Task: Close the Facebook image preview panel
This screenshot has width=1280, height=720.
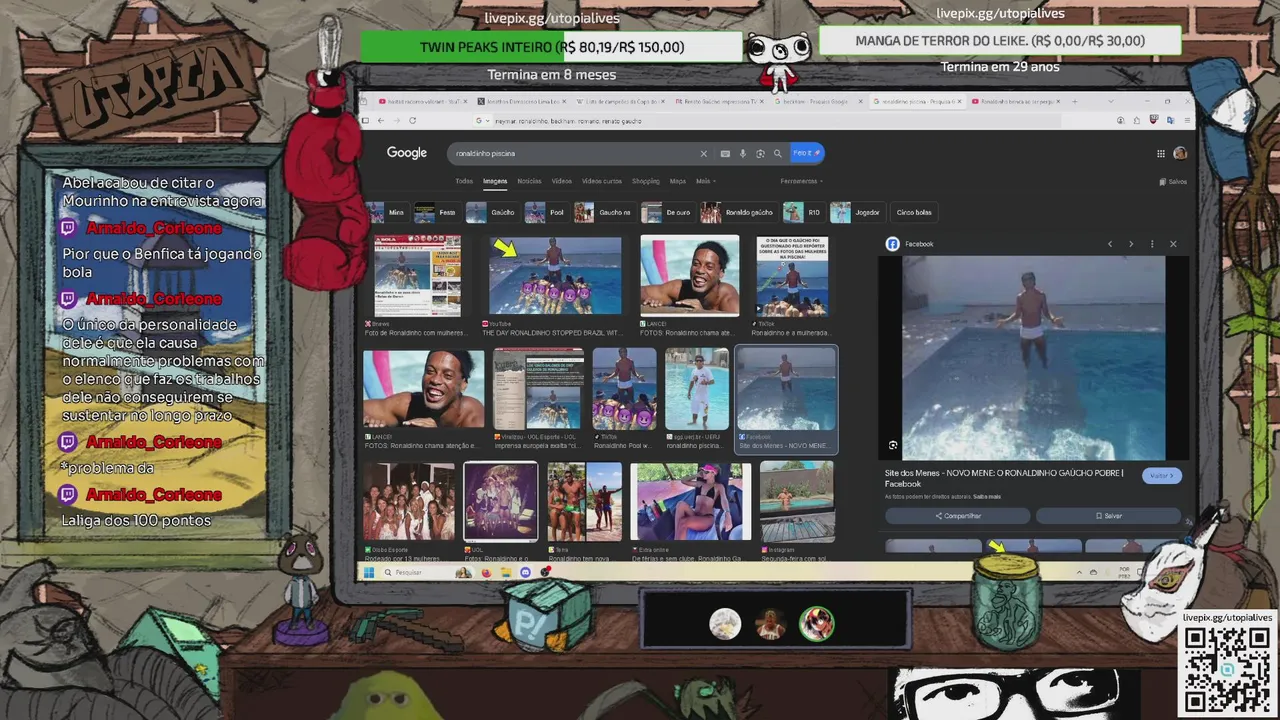Action: tap(1173, 244)
